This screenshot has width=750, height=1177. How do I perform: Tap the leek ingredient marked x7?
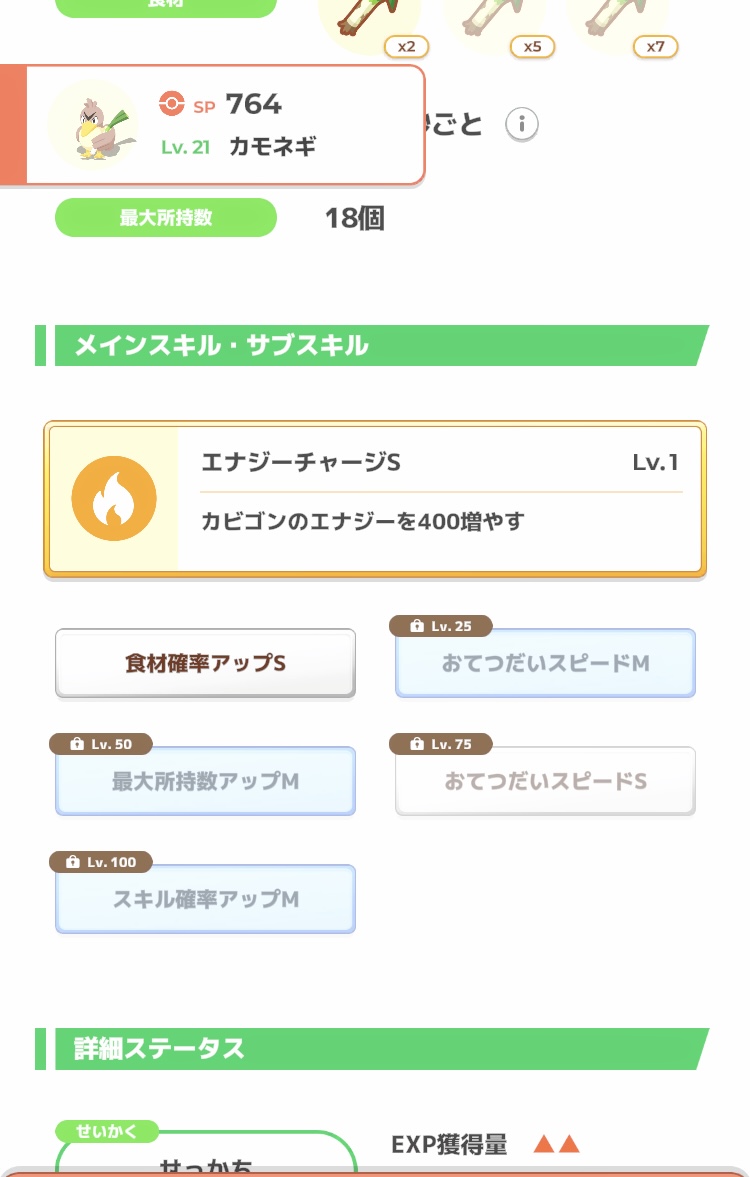pos(618,22)
